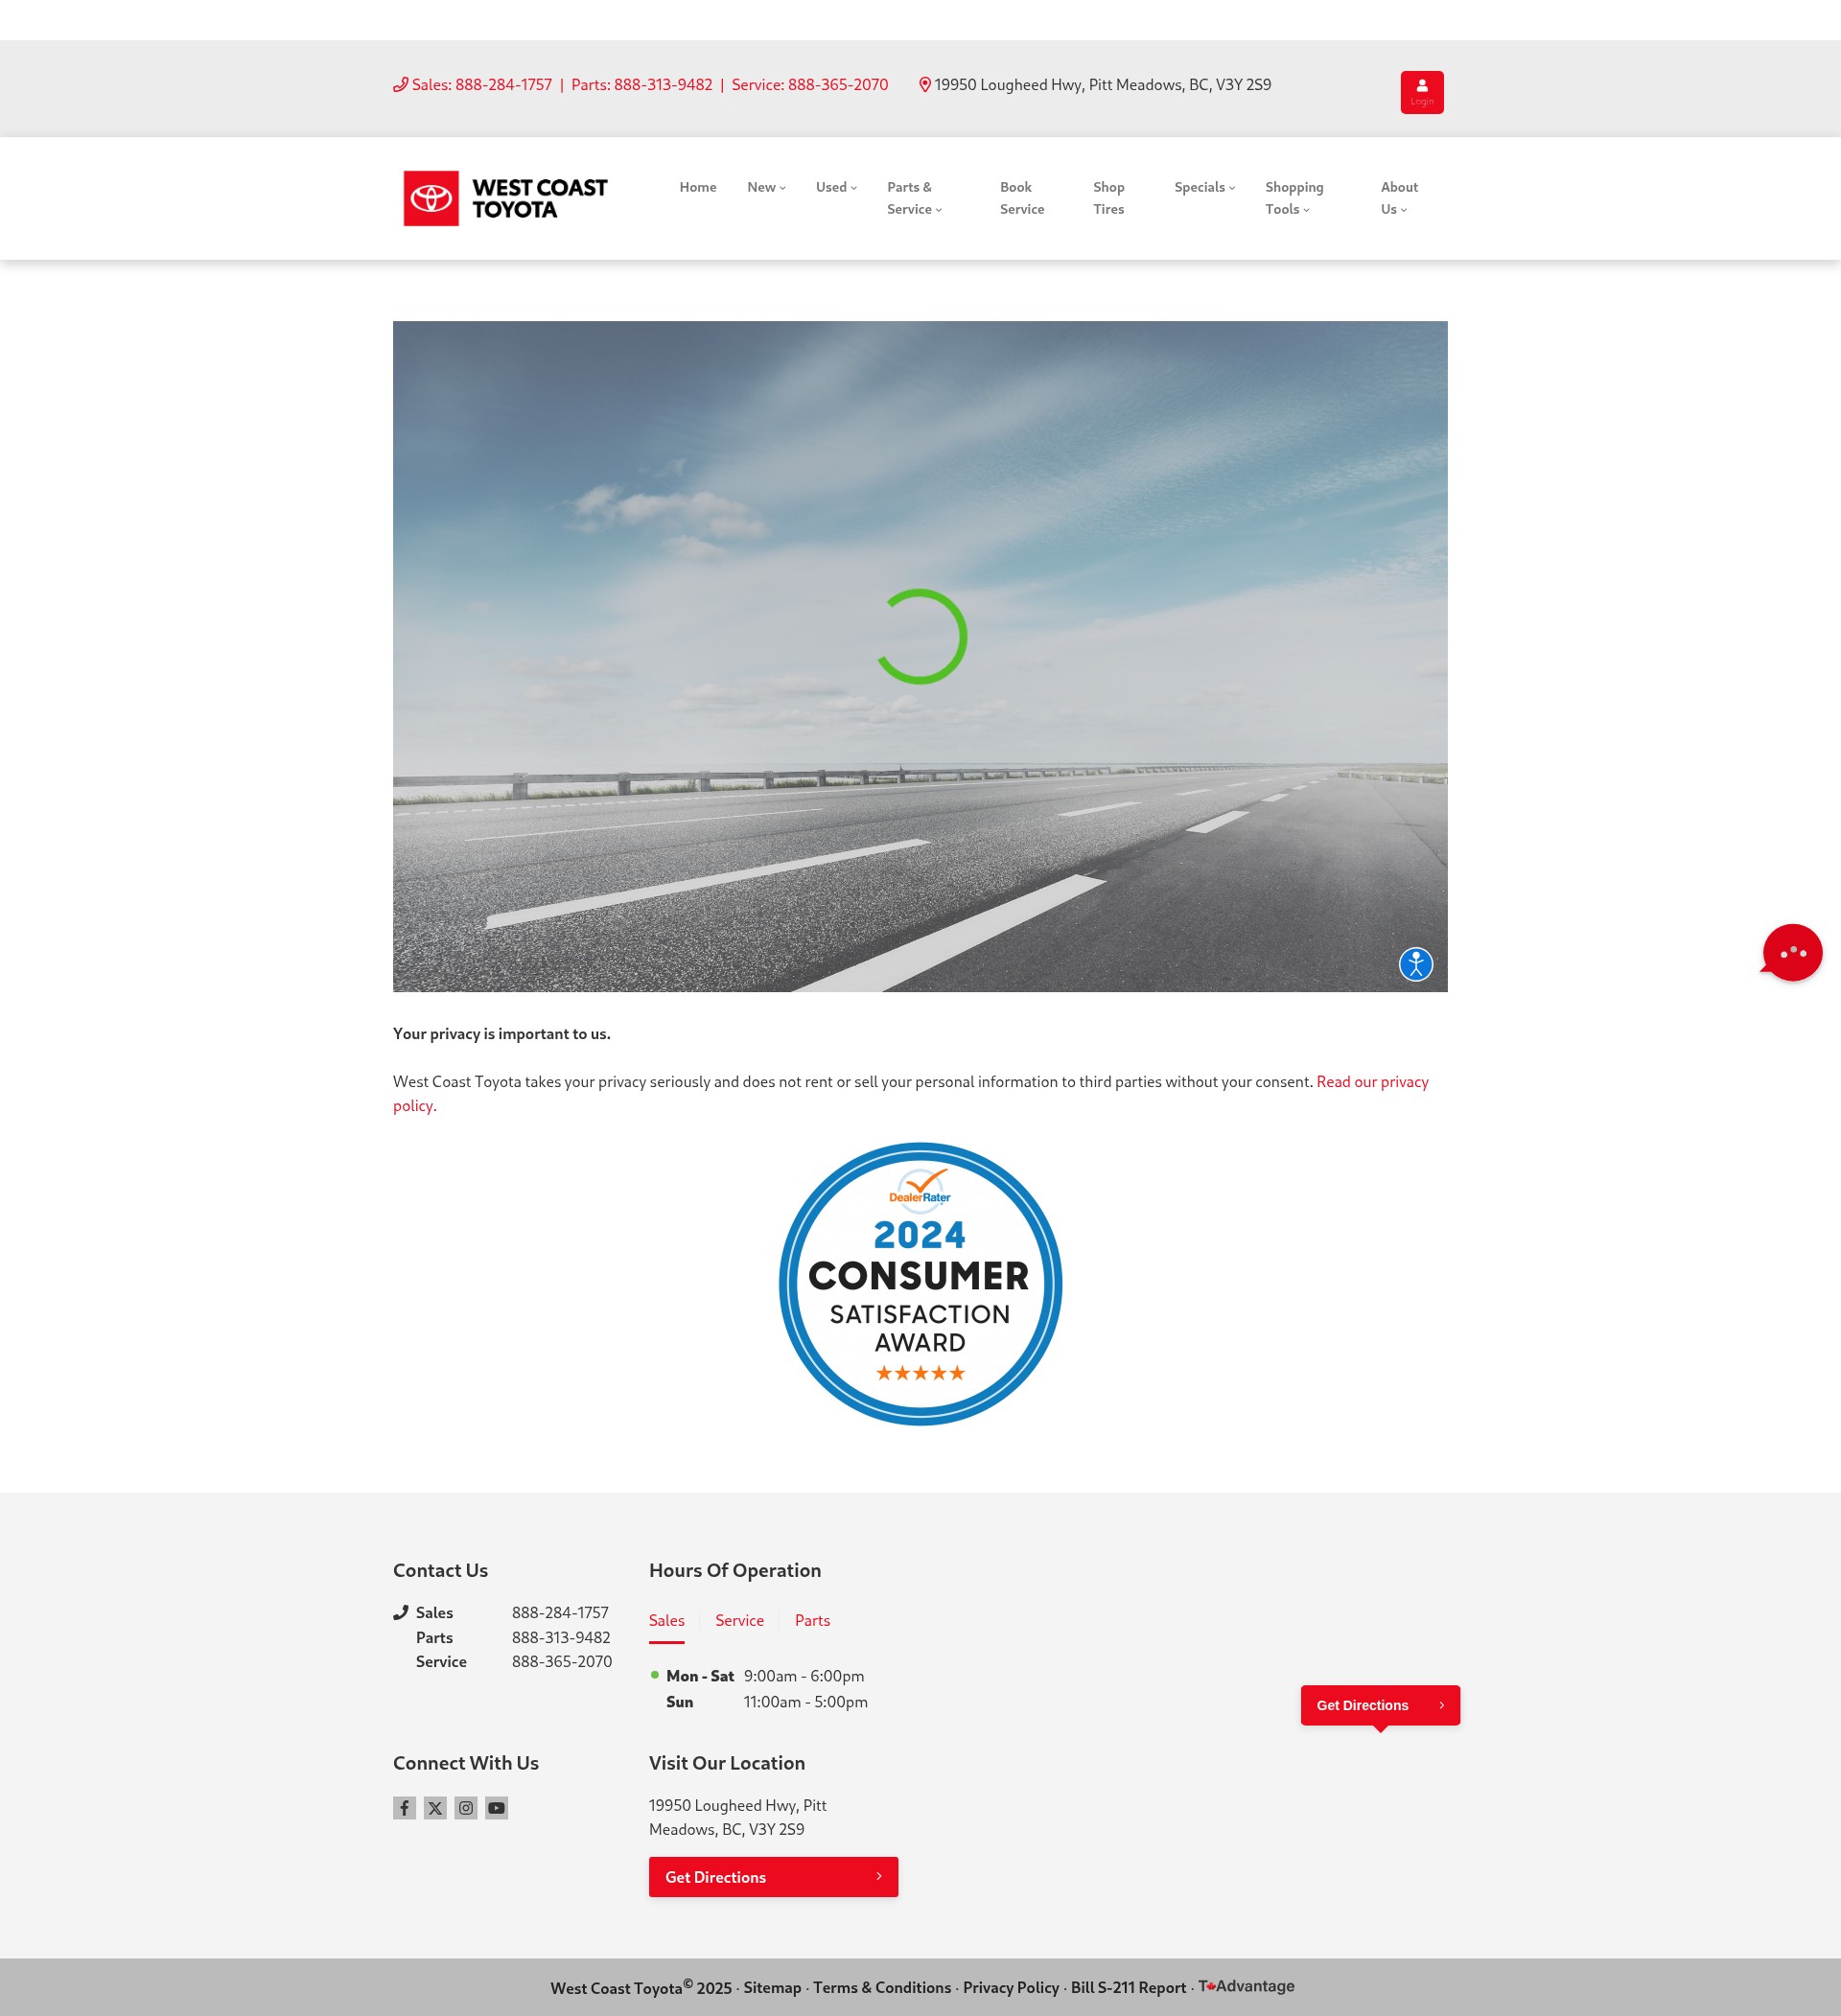The image size is (1841, 2016).
Task: Open the Sitemap footer link
Action: coord(772,1987)
